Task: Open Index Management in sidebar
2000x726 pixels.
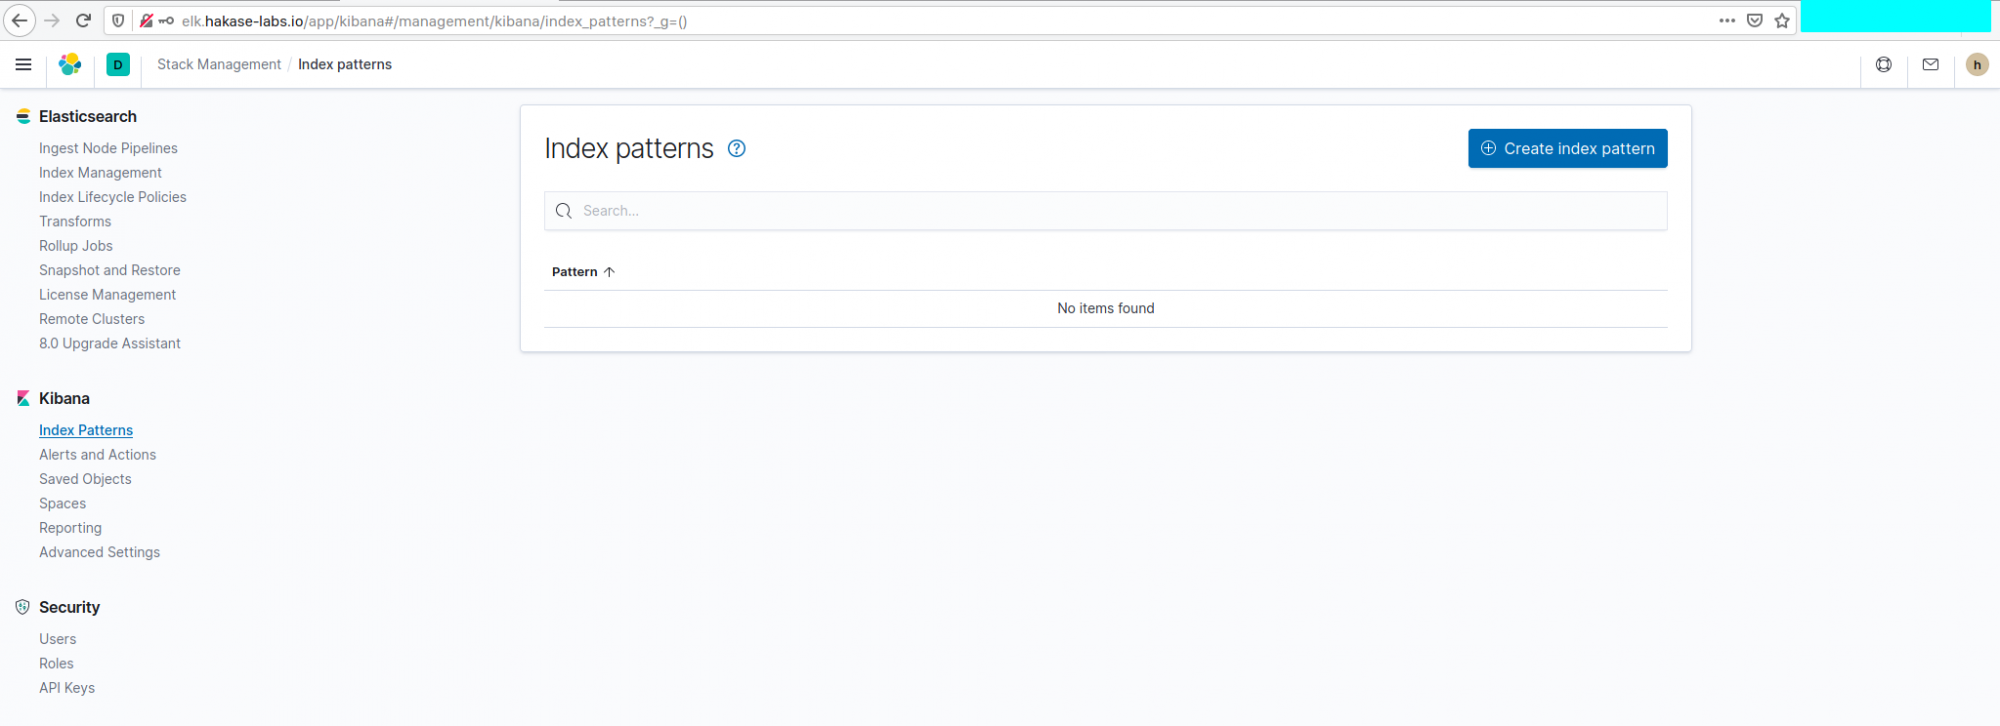Action: (100, 172)
